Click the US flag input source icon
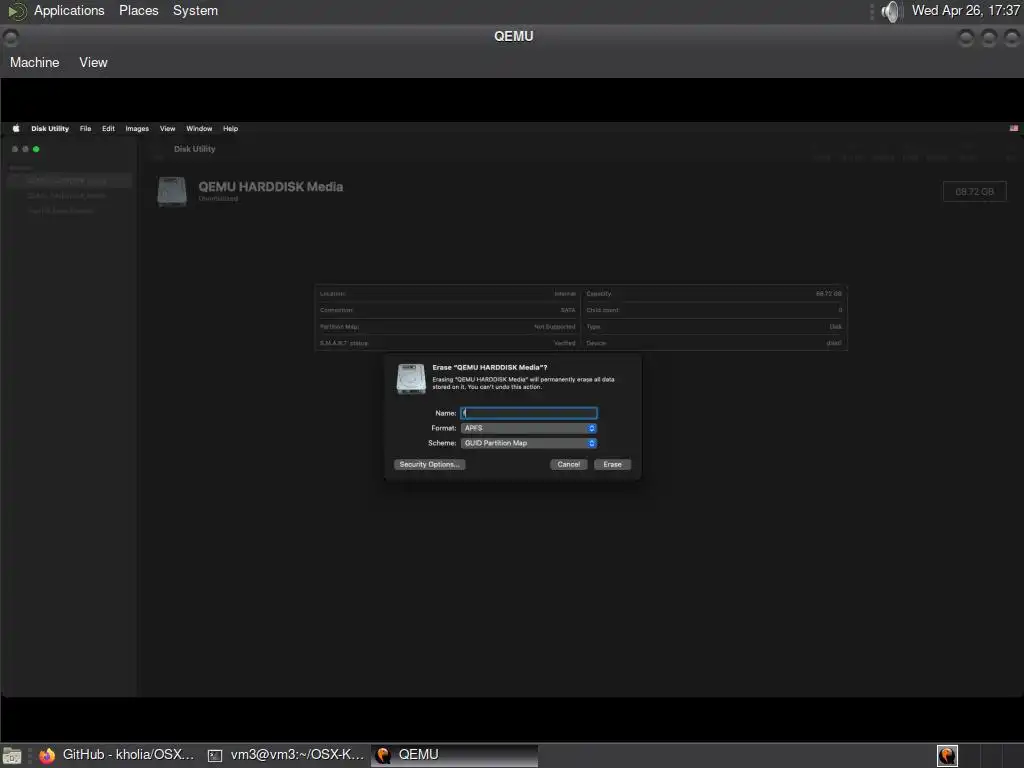1024x768 pixels. pos(1014,129)
